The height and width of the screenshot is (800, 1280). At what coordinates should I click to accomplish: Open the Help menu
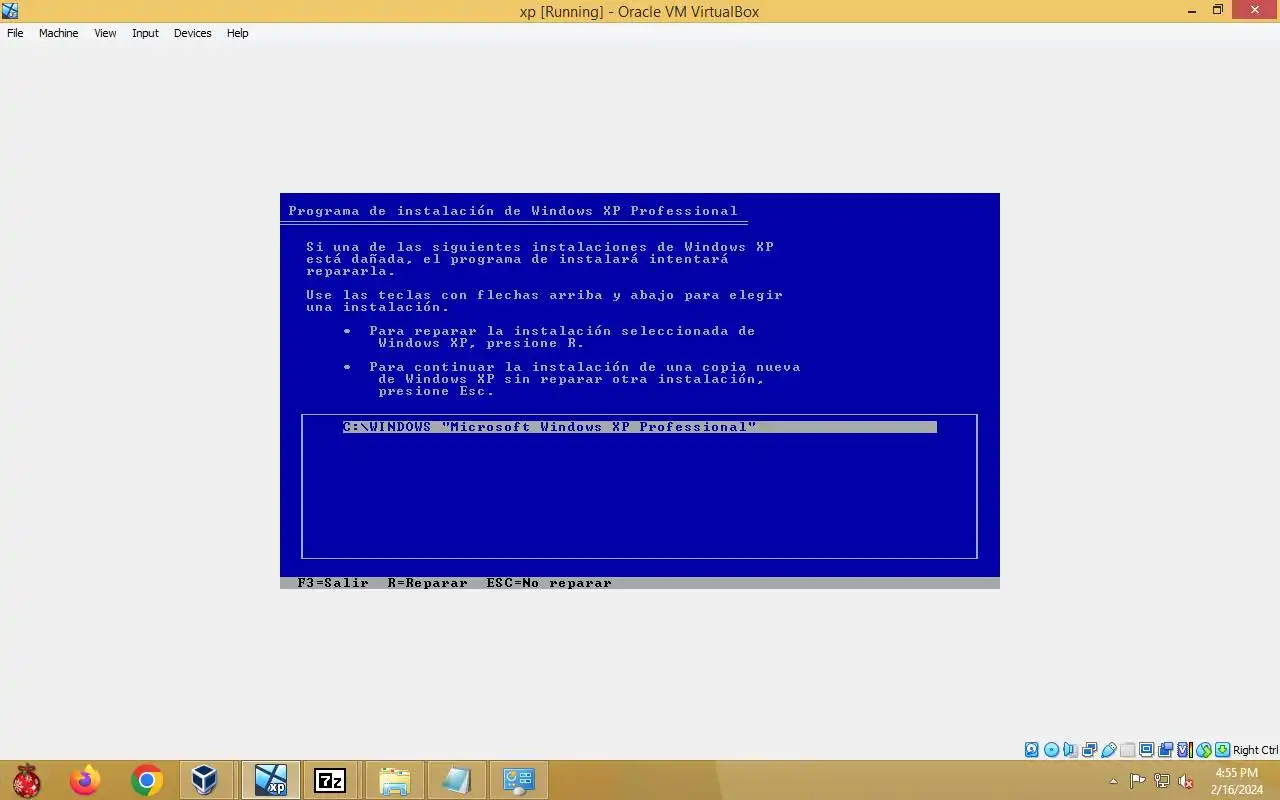(x=237, y=33)
